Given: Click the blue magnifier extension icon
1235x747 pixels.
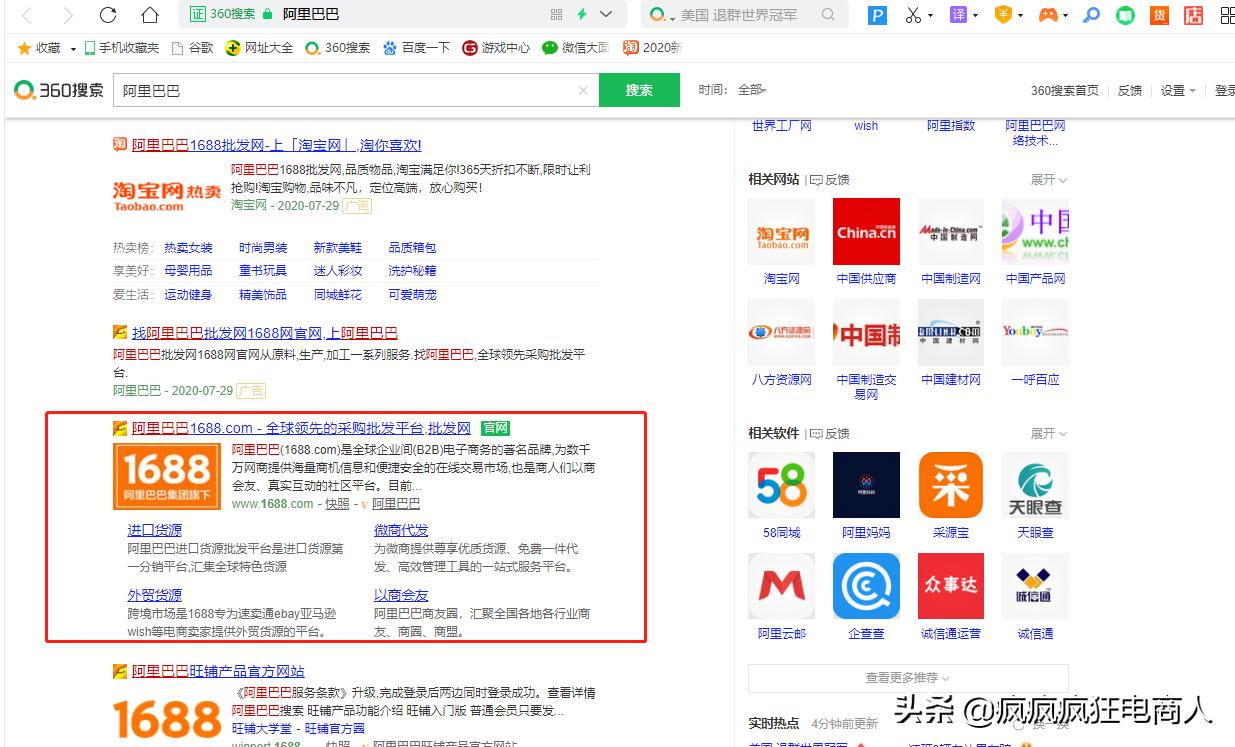Looking at the screenshot, I should coord(1092,15).
